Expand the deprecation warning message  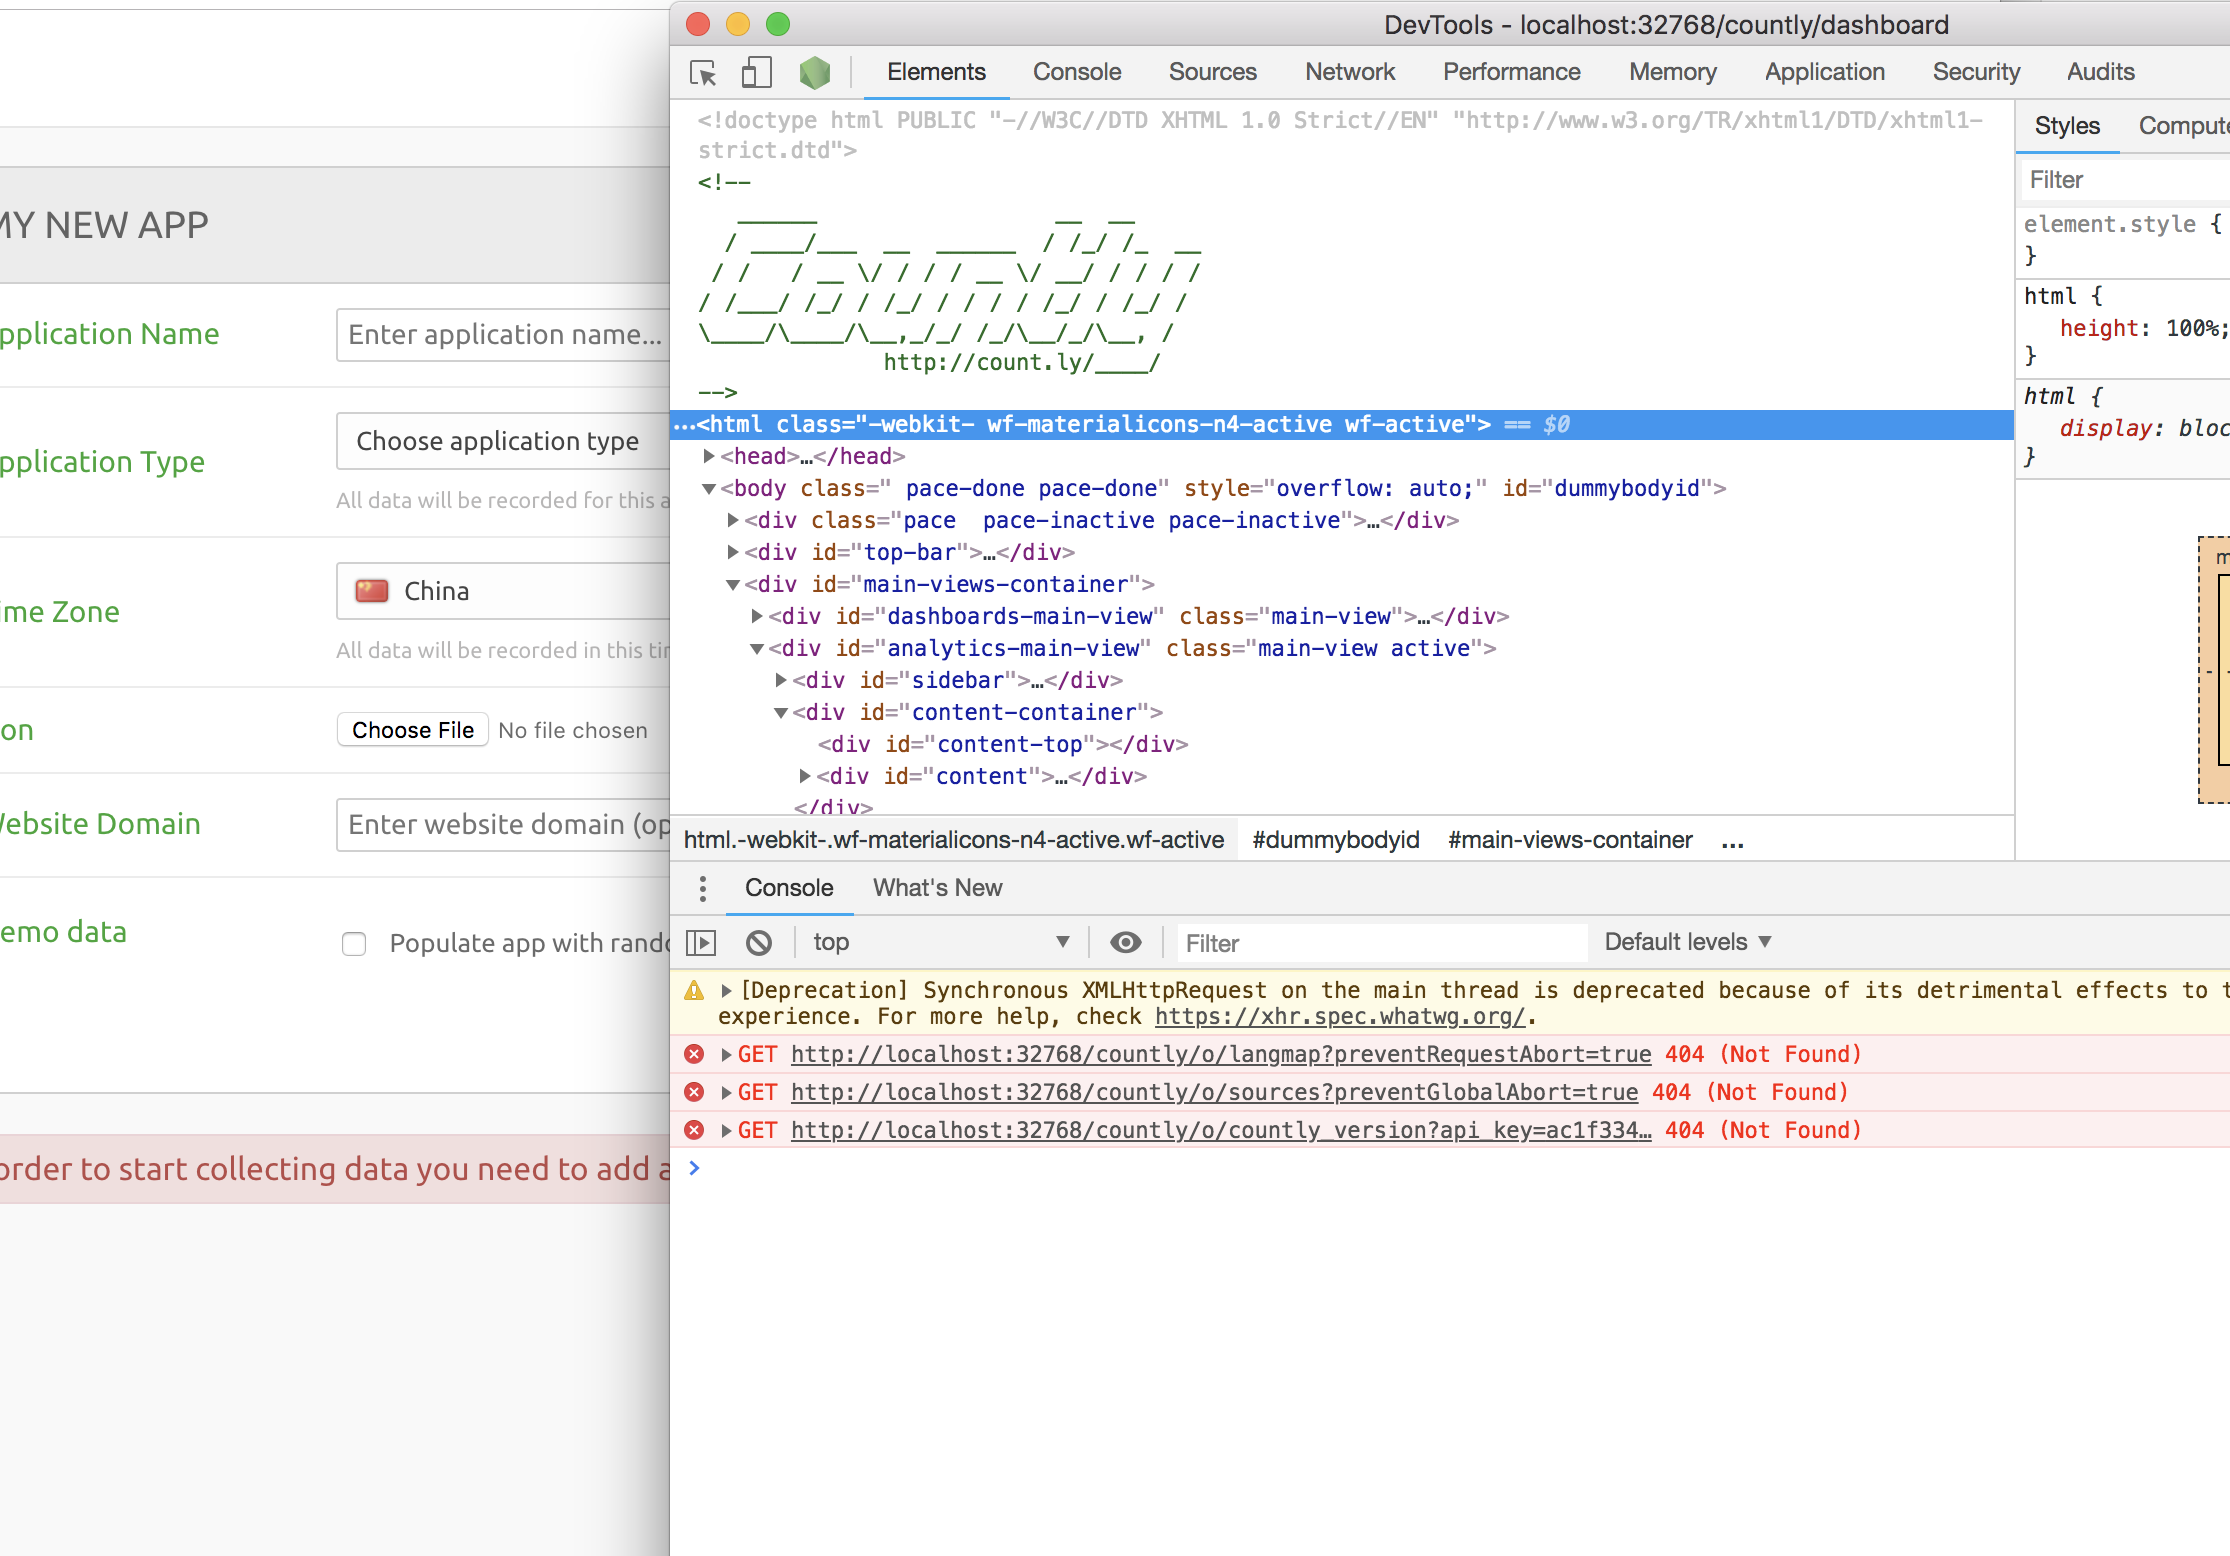[727, 990]
